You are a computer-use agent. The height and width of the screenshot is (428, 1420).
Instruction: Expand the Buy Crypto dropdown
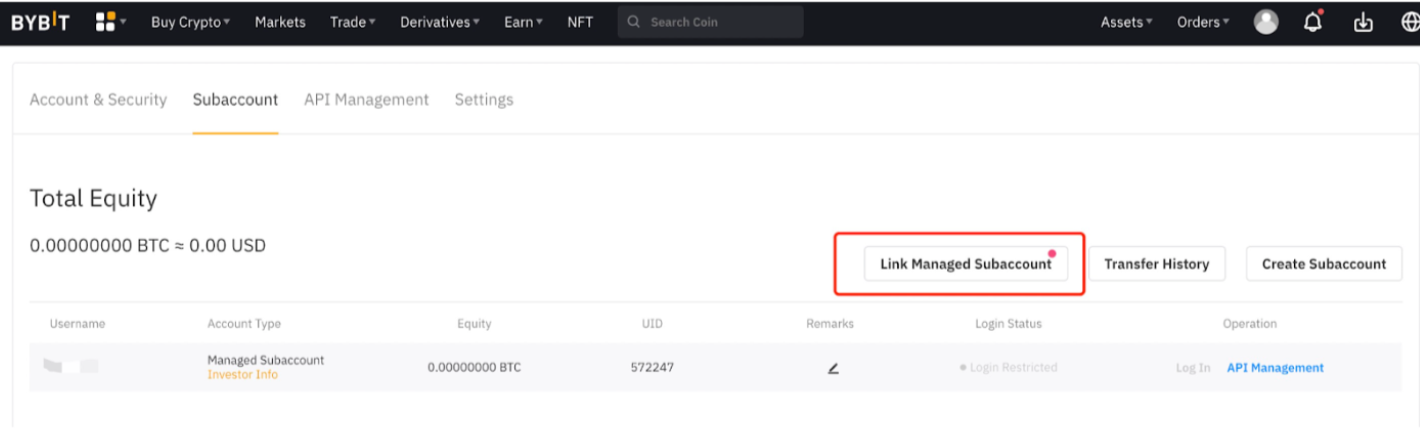(x=190, y=22)
